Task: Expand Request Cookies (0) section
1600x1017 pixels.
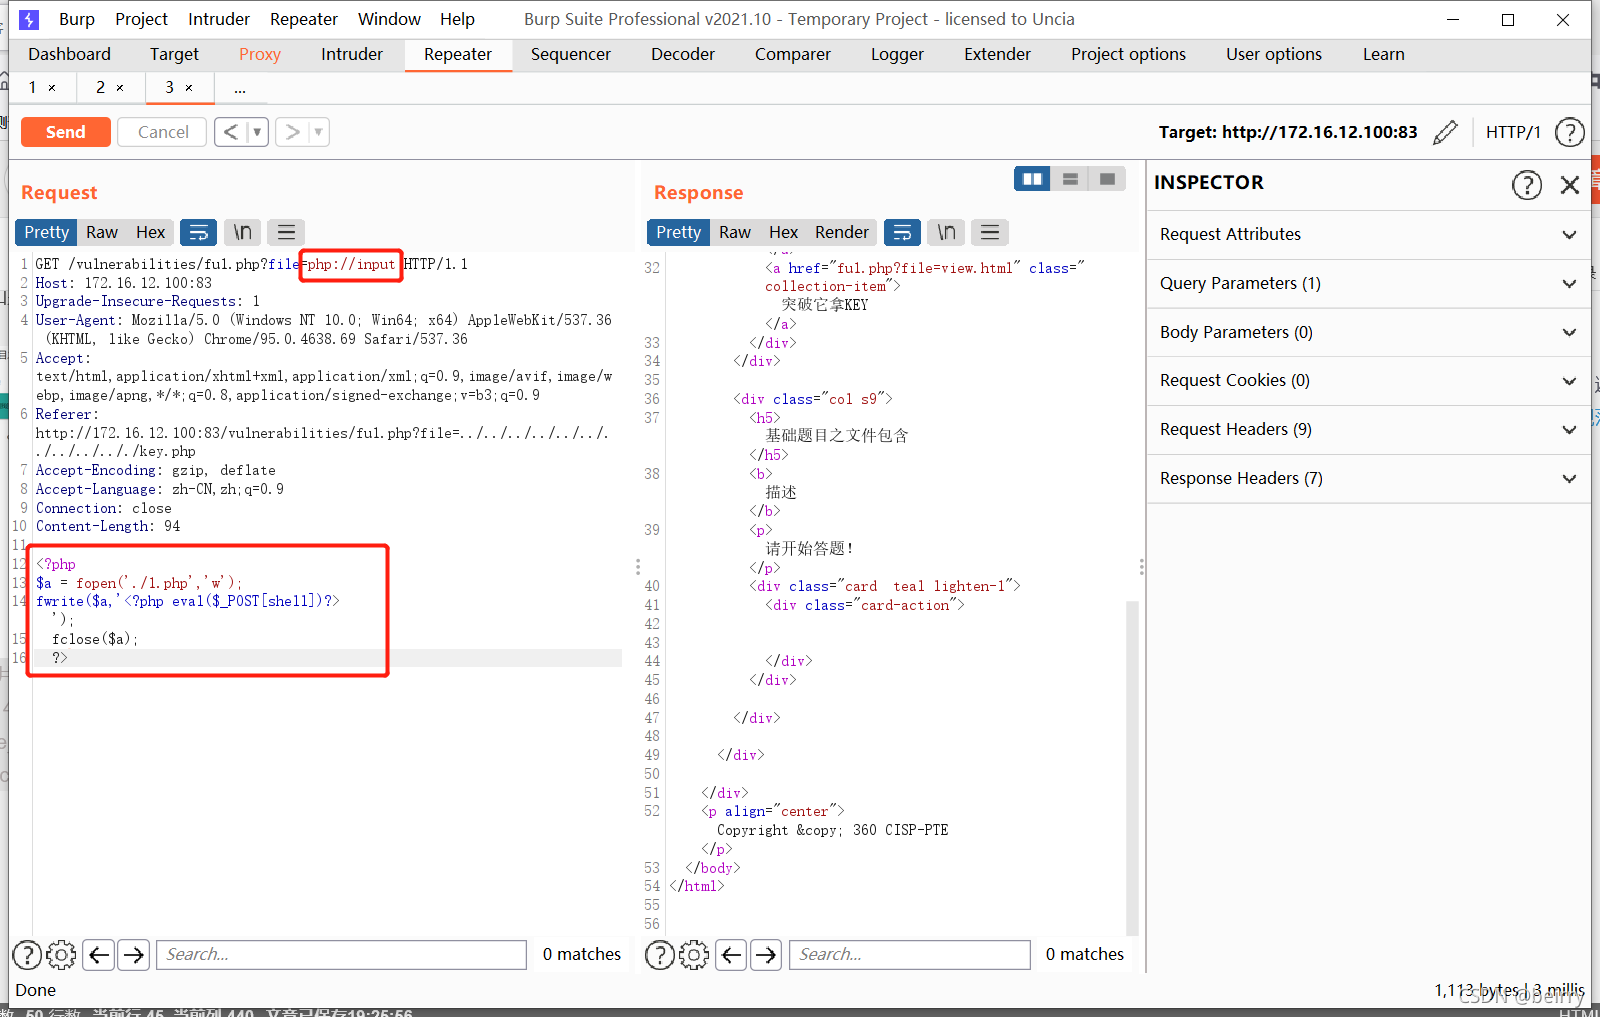Action: tap(1368, 380)
